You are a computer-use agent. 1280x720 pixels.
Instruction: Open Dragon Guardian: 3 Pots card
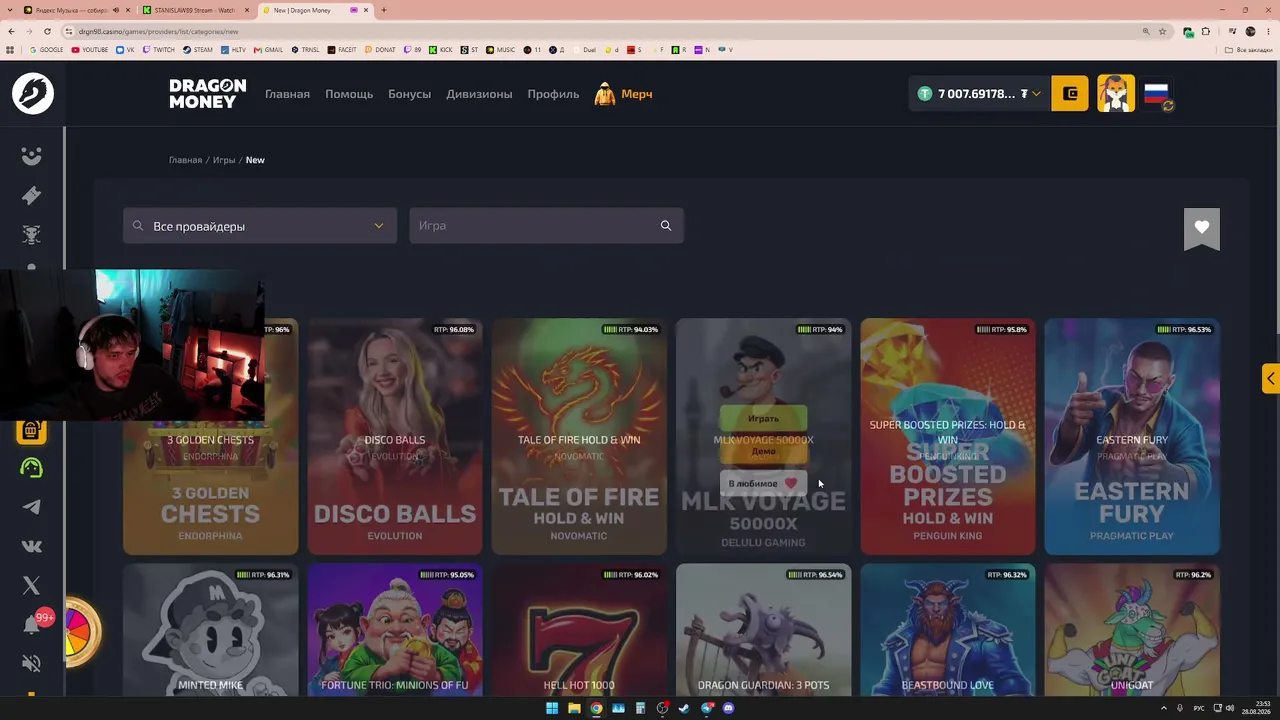[763, 630]
